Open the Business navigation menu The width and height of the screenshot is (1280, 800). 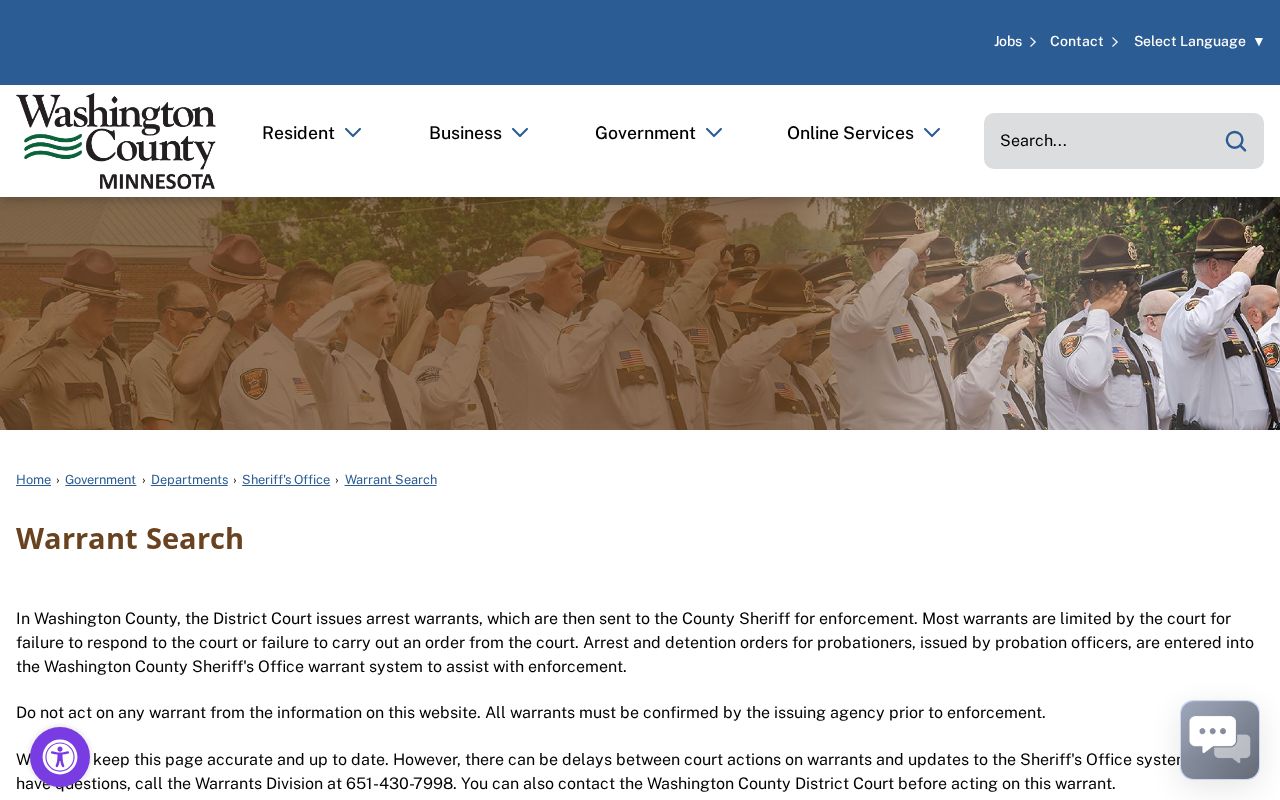[465, 133]
